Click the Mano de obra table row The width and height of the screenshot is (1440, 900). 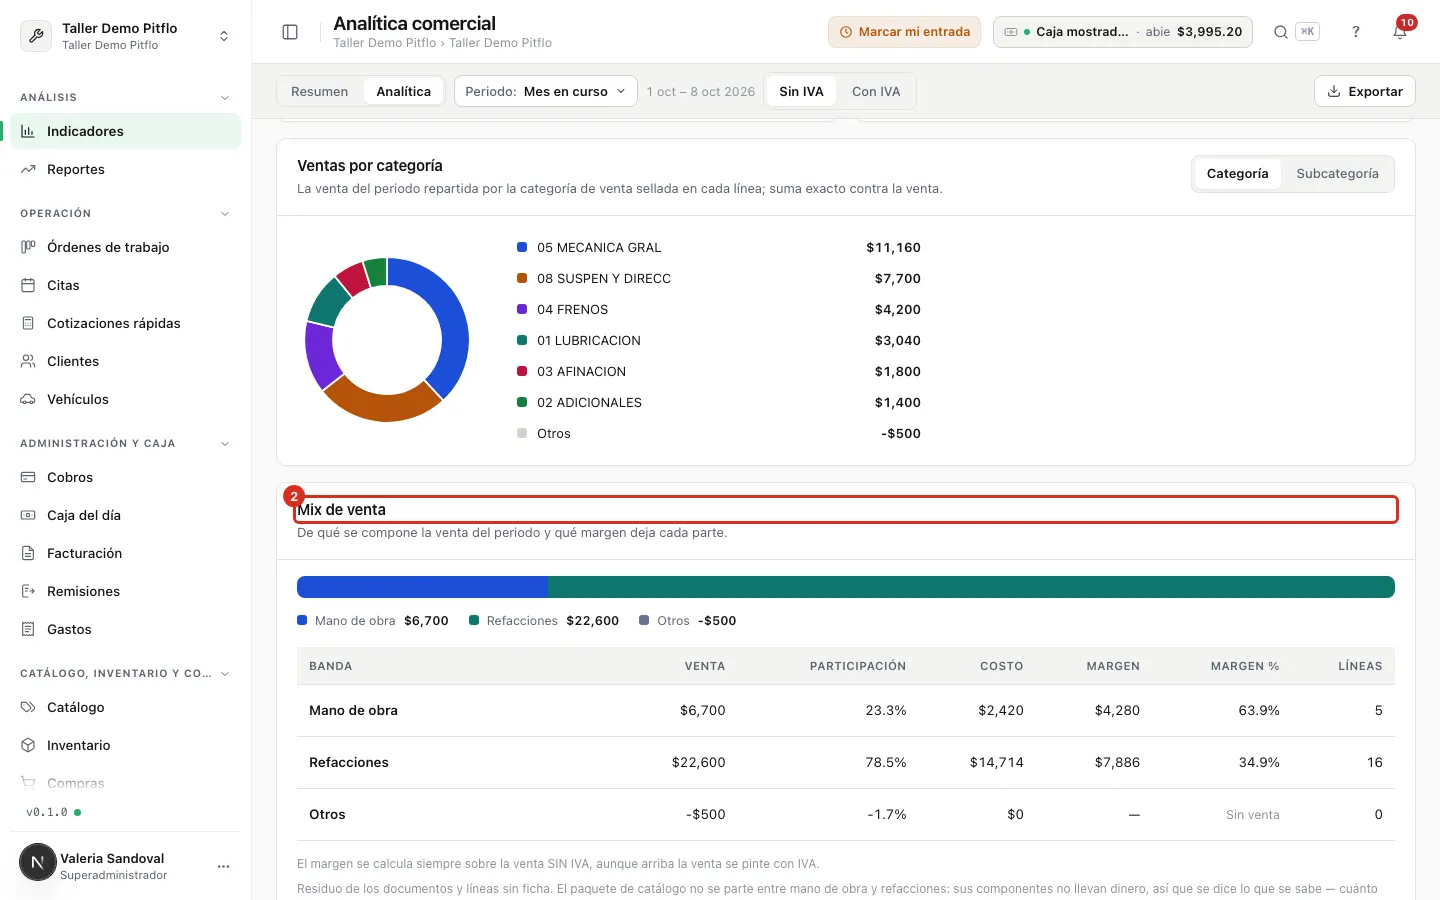846,711
